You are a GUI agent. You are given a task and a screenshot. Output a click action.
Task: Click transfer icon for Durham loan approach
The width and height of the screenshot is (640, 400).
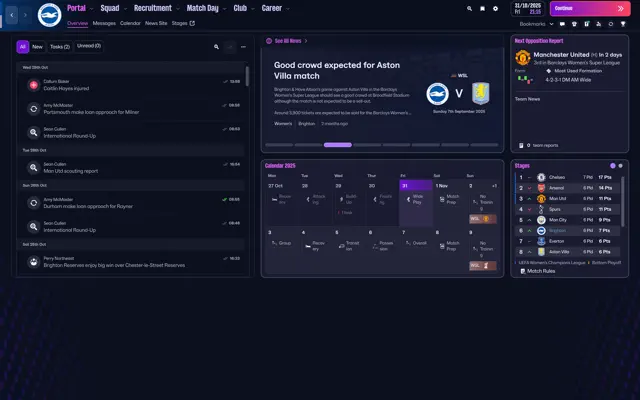(x=33, y=203)
